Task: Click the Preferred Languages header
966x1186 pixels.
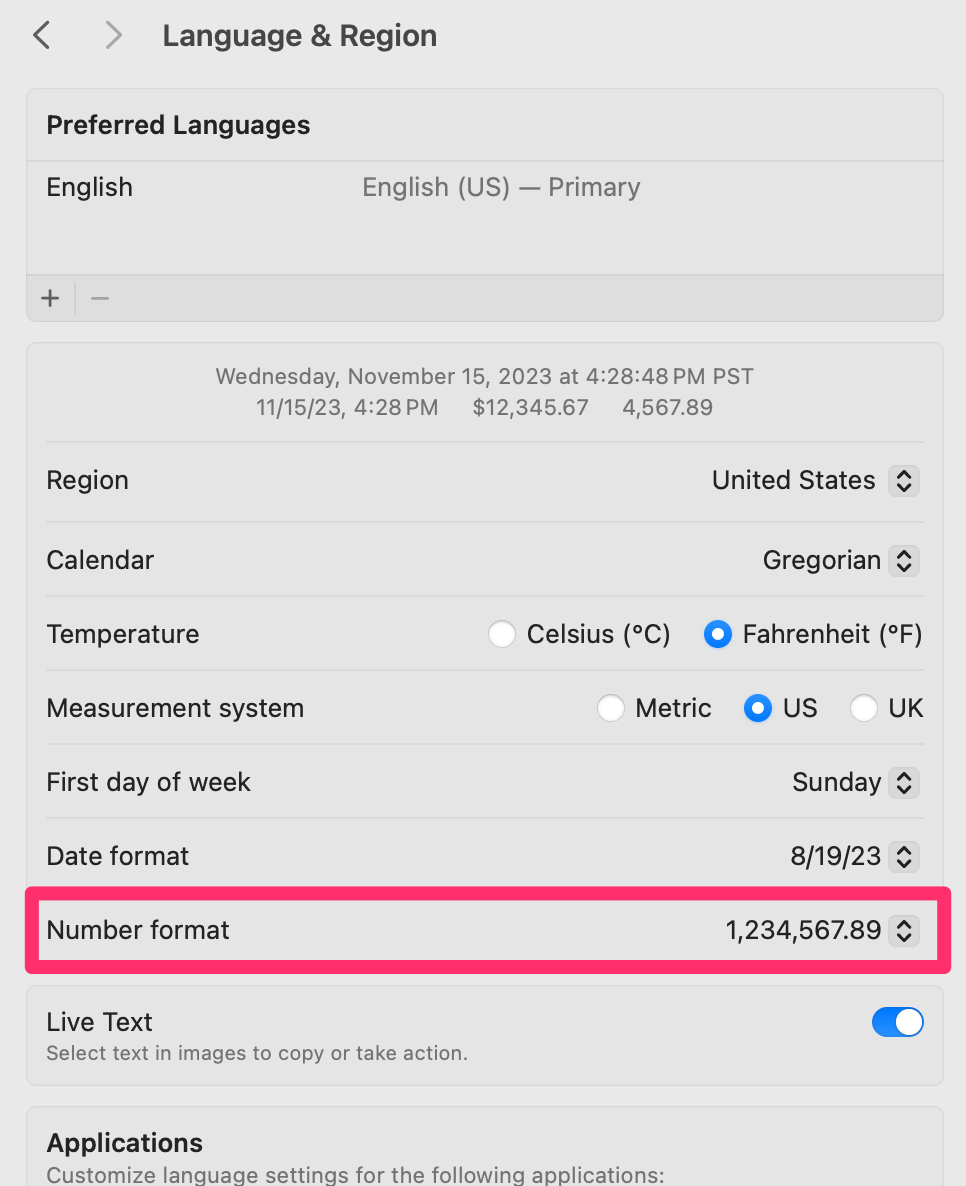Action: tap(178, 125)
